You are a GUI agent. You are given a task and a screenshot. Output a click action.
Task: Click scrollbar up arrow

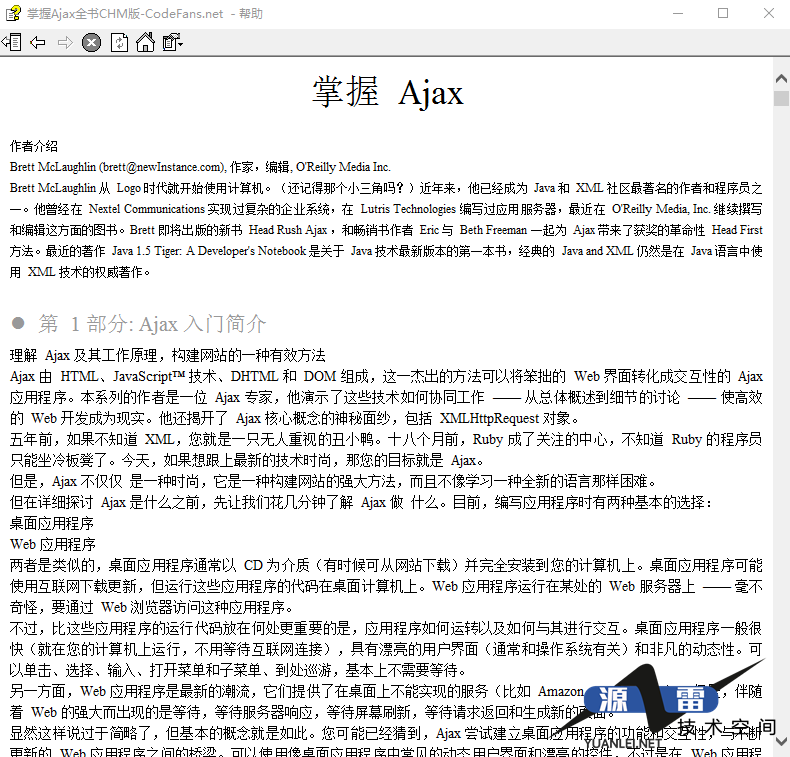[781, 78]
